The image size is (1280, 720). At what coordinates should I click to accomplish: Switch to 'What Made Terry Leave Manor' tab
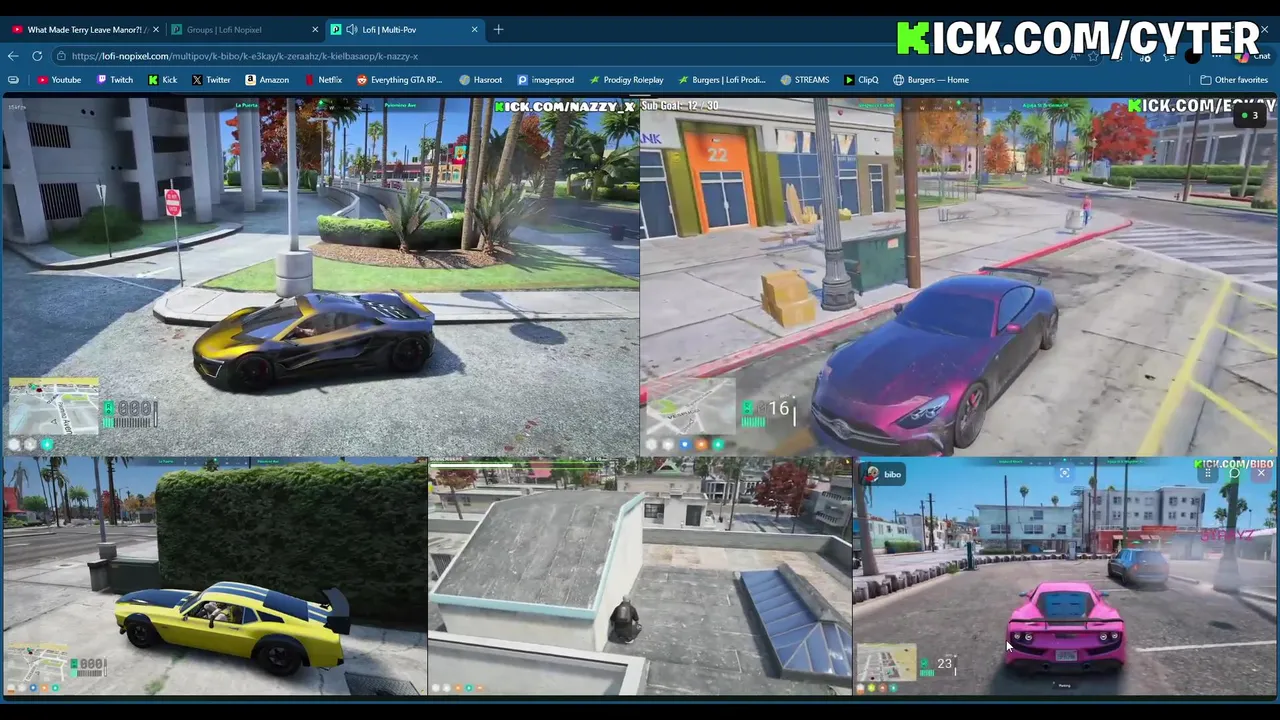(x=82, y=30)
